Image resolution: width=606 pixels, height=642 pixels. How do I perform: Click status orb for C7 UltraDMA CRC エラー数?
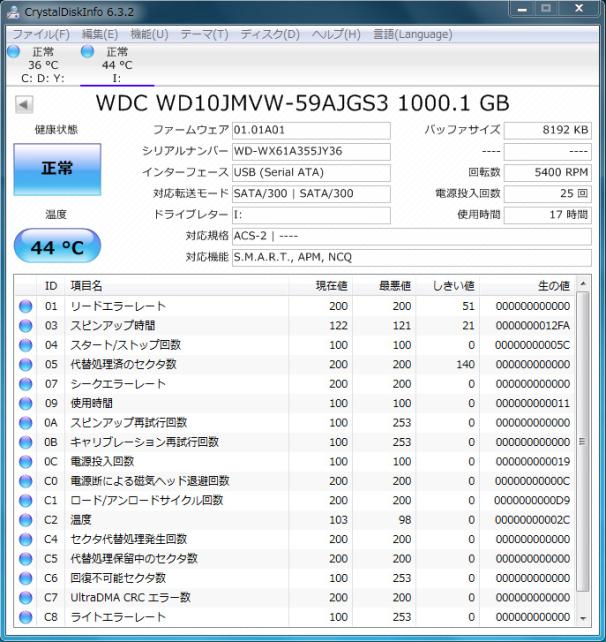[25, 598]
